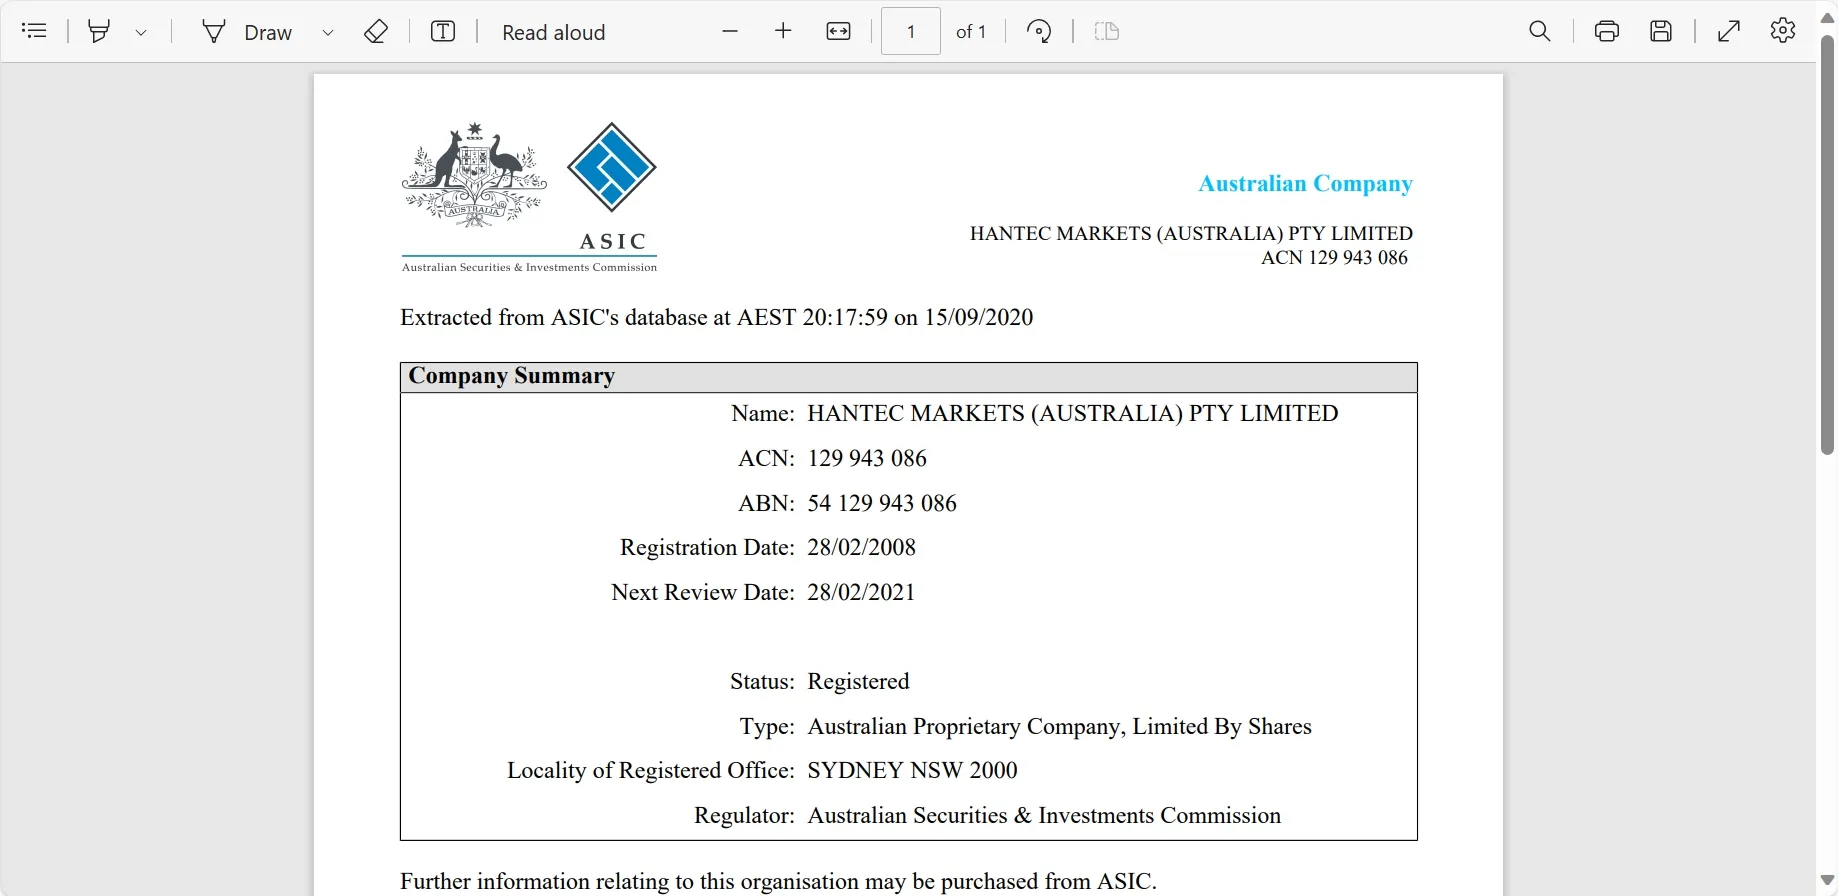Viewport: 1838px width, 896px height.
Task: Toggle fit to width view
Action: point(838,31)
